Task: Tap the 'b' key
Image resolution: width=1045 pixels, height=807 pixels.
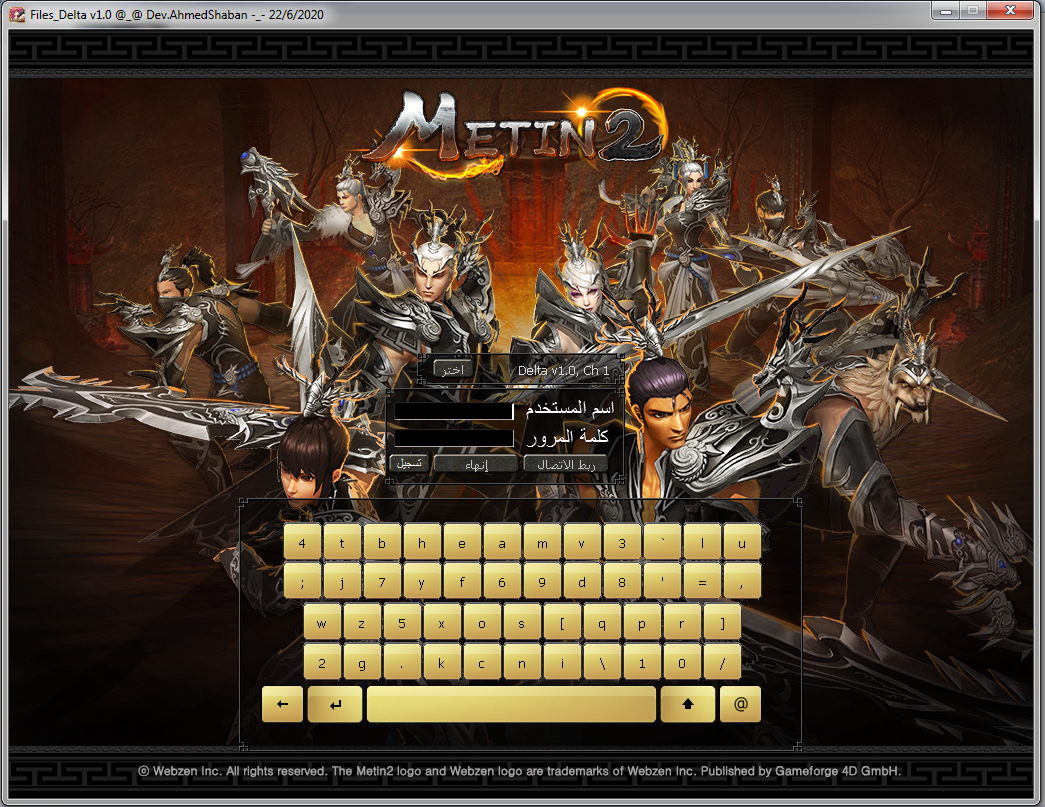Action: coord(382,543)
